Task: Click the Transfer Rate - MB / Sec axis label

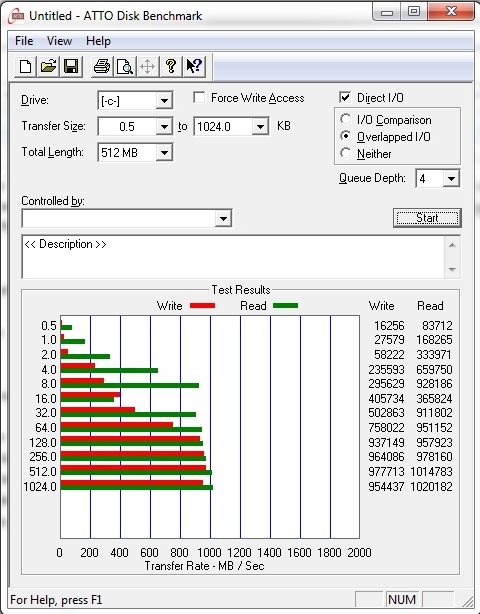Action: pyautogui.click(x=204, y=566)
